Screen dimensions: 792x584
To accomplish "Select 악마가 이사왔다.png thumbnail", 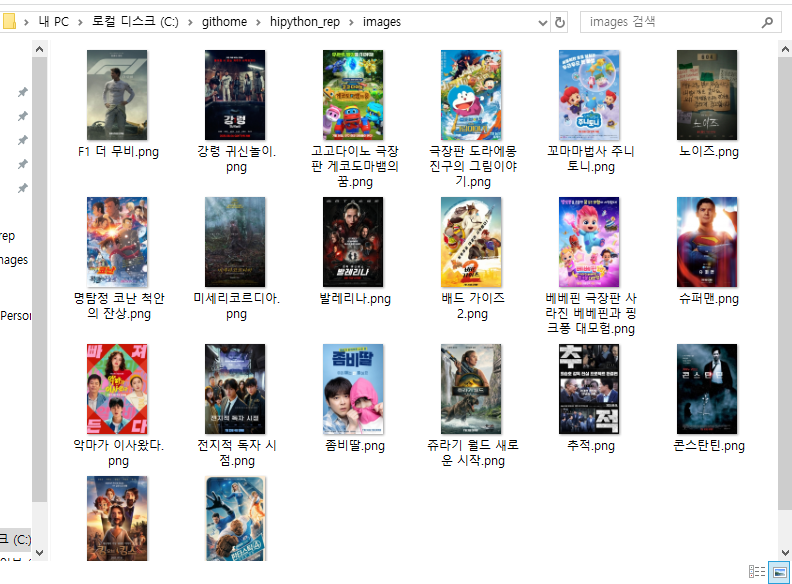I will click(117, 389).
